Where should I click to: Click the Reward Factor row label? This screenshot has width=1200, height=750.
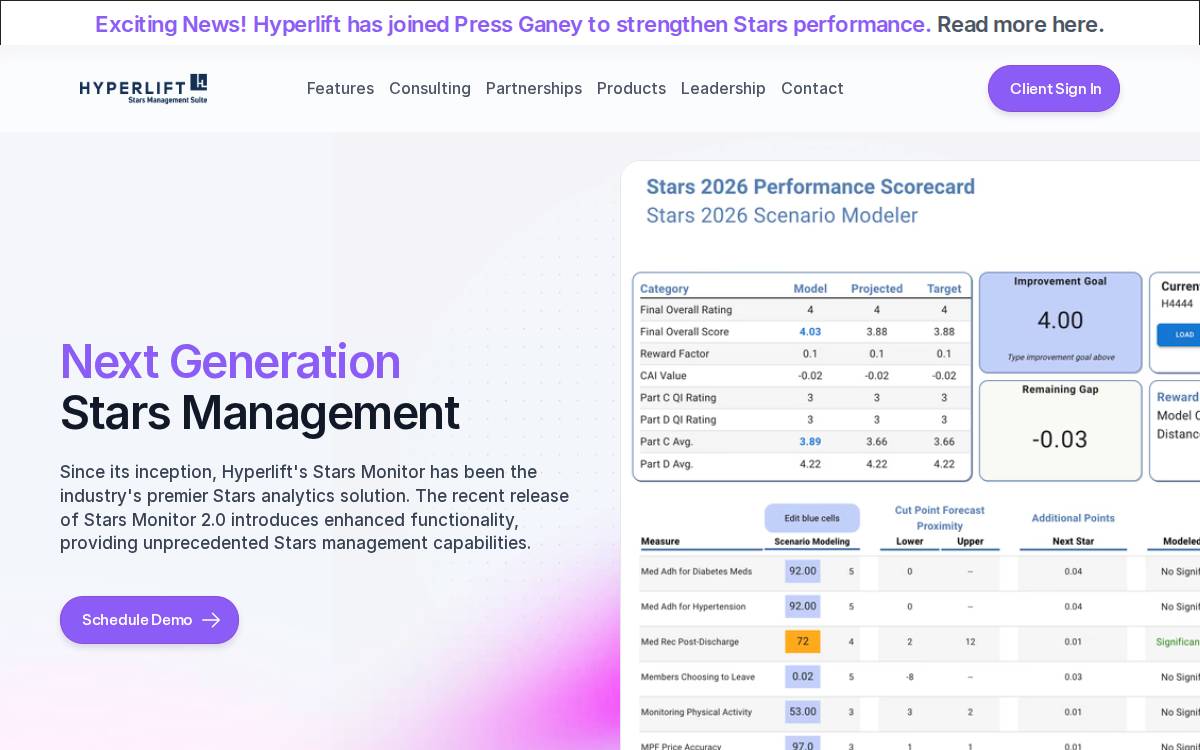[x=675, y=354]
